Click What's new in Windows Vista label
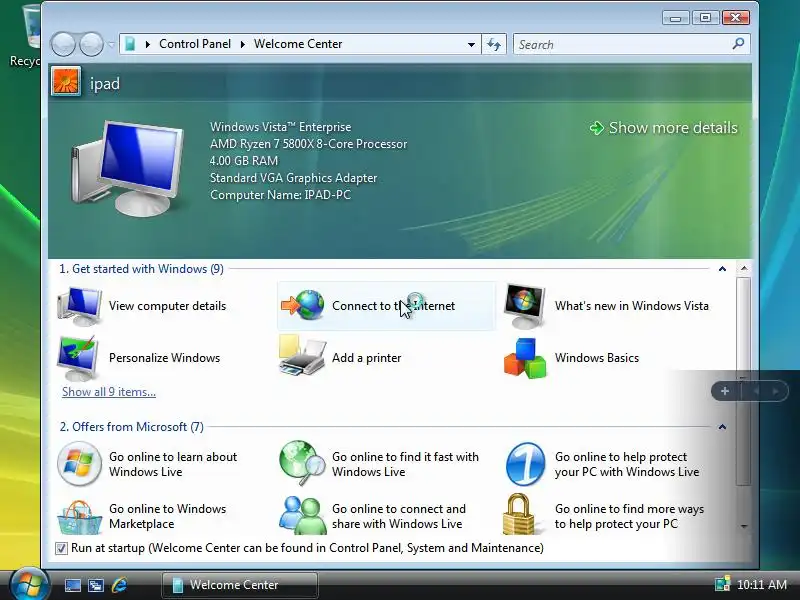The height and width of the screenshot is (600, 800). [x=632, y=306]
